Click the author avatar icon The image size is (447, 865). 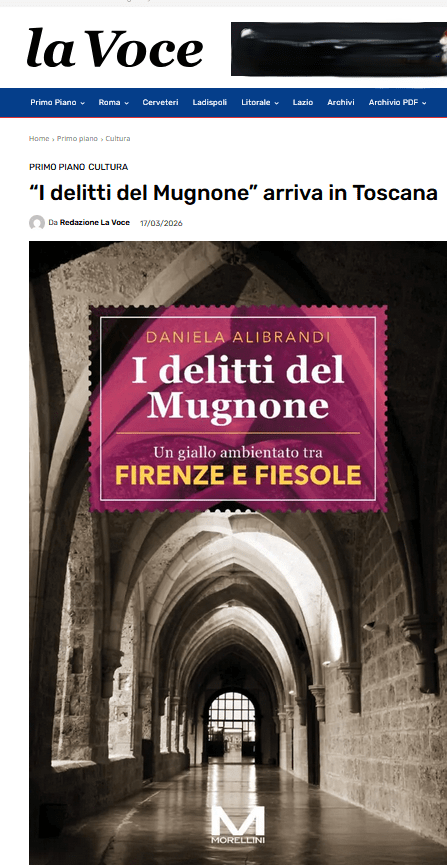pyautogui.click(x=37, y=223)
